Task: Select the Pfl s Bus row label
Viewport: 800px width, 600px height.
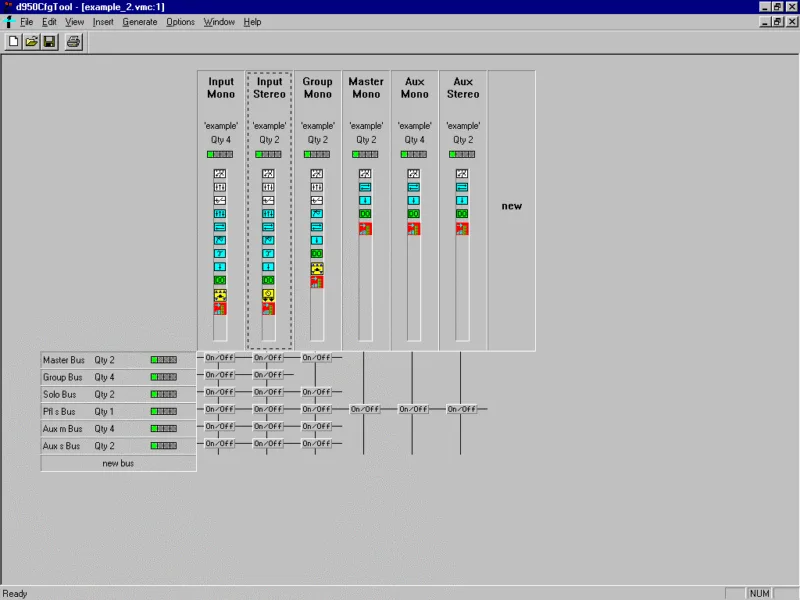Action: coord(59,412)
